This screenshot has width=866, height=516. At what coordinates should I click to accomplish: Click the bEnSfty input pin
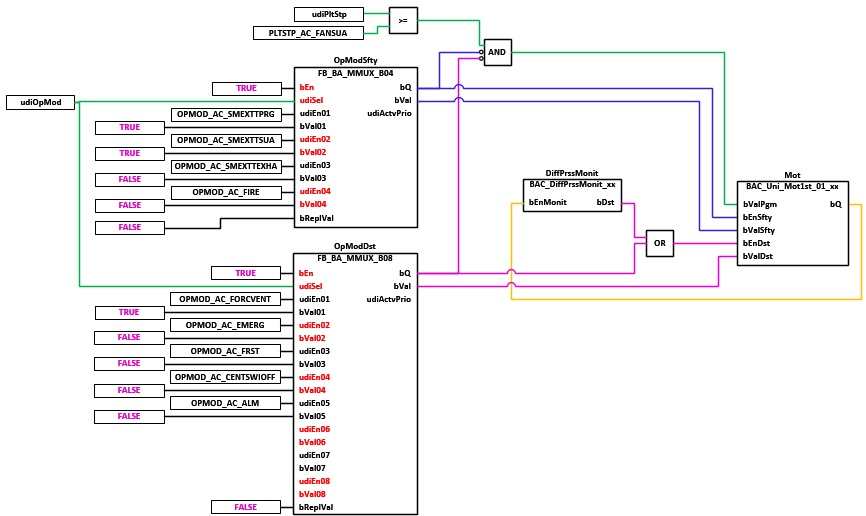point(758,217)
